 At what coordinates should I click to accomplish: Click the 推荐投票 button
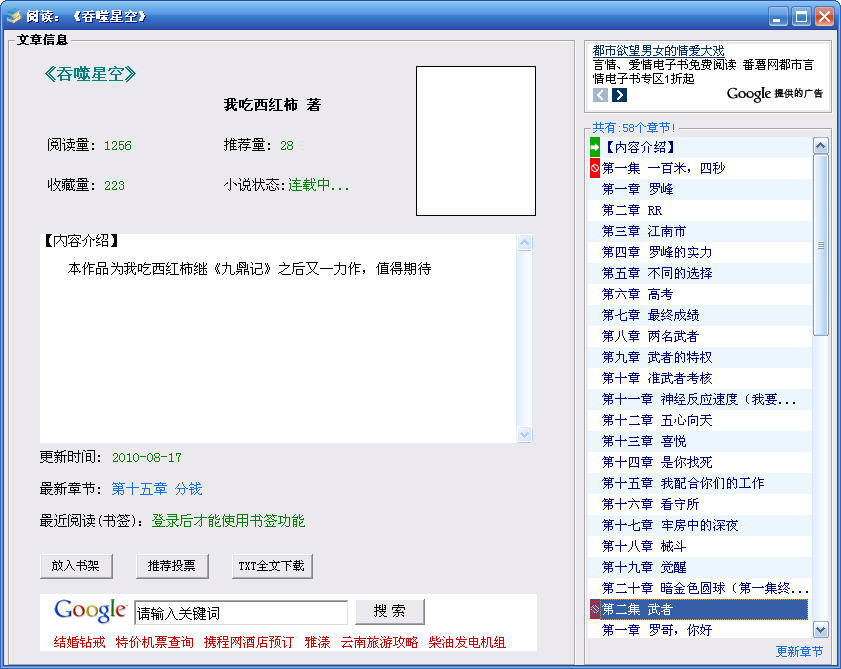(x=172, y=566)
